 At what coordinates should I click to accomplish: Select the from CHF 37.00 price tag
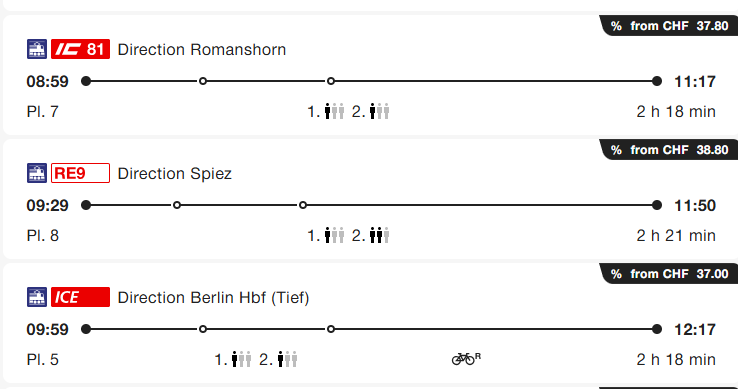[669, 274]
